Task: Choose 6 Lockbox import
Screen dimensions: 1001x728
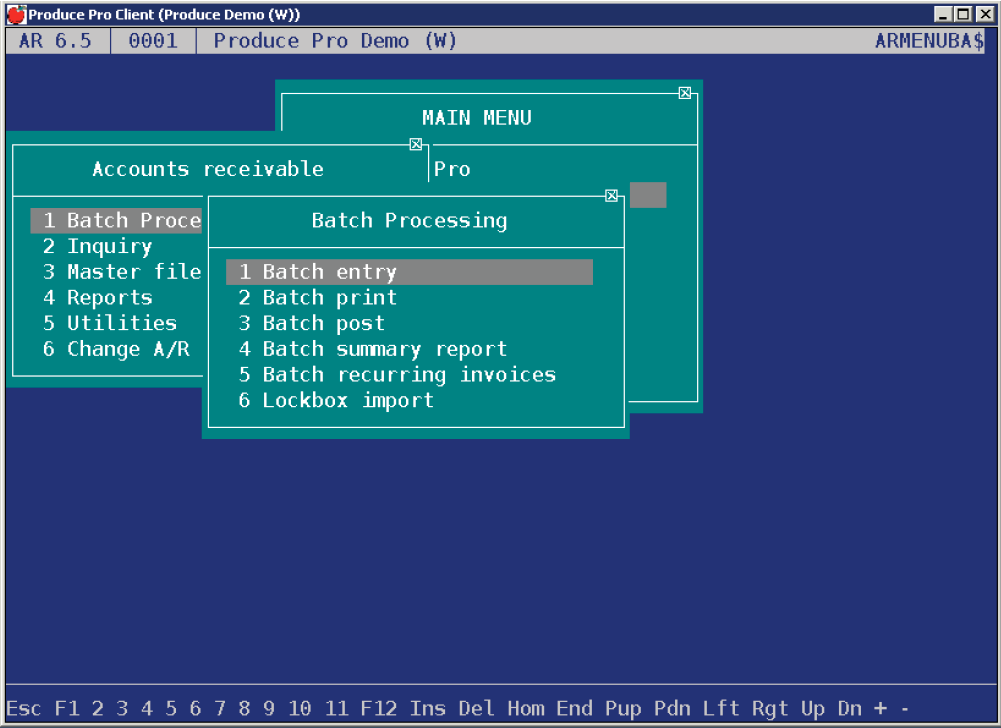Action: click(336, 400)
